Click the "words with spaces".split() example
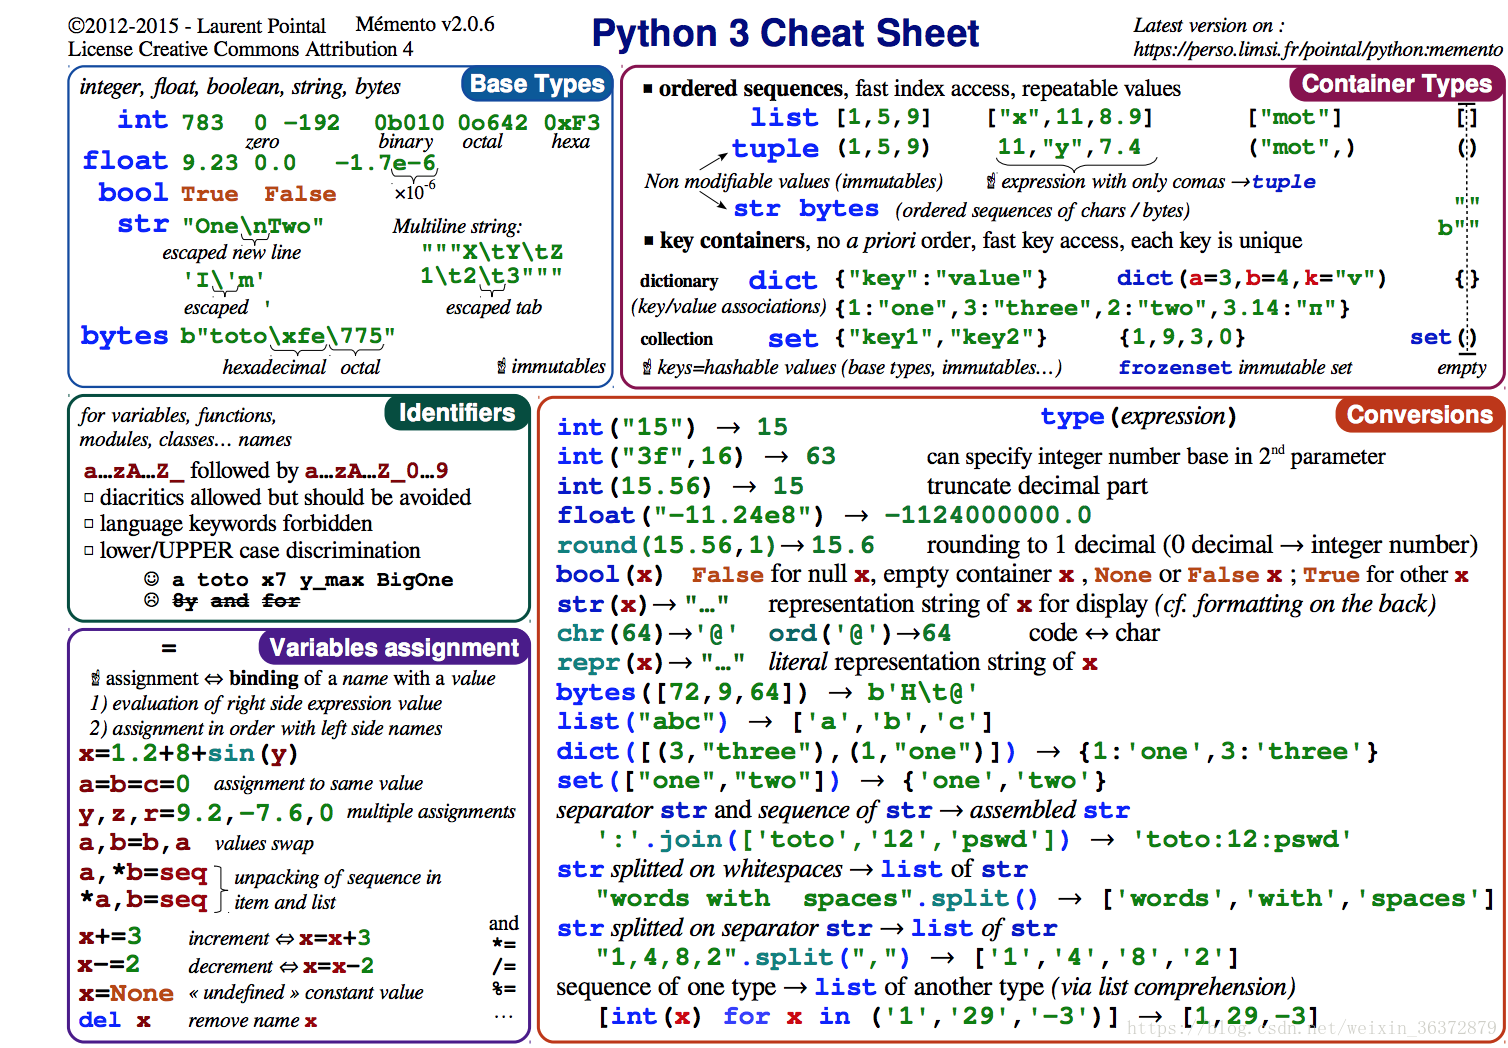This screenshot has height=1048, width=1508. point(817,899)
